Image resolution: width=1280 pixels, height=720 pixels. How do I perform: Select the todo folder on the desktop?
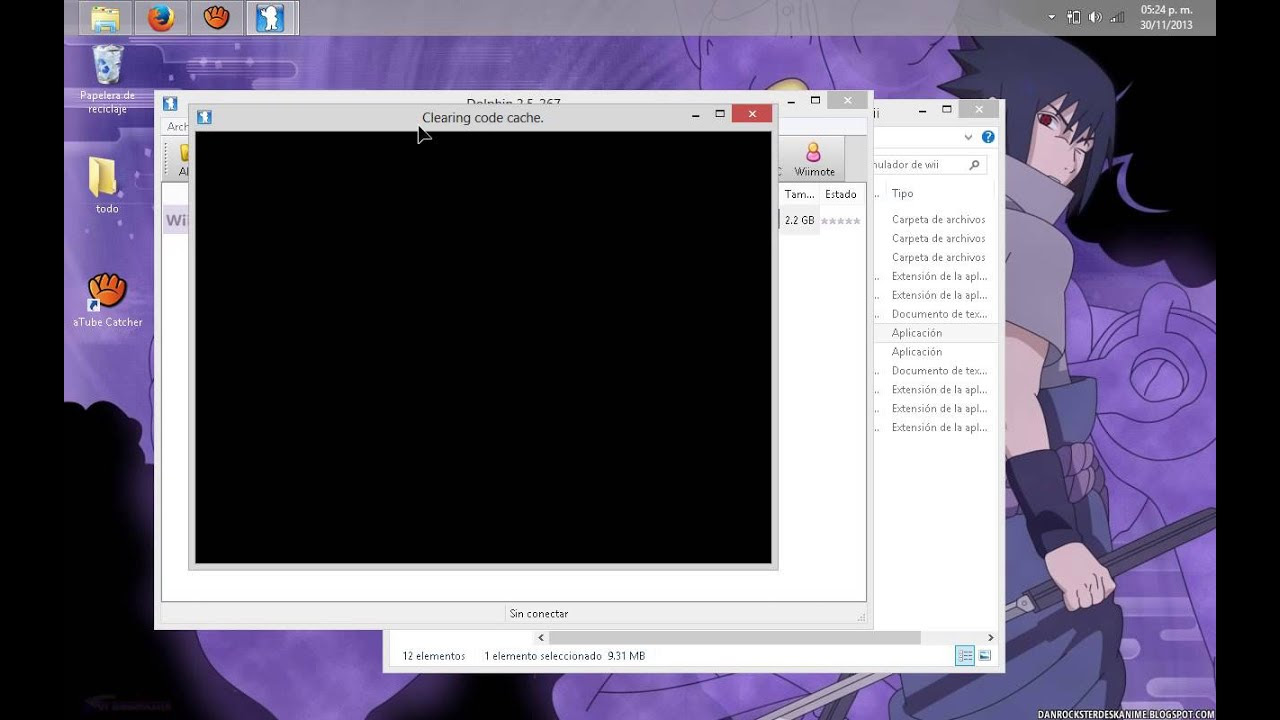click(x=107, y=185)
